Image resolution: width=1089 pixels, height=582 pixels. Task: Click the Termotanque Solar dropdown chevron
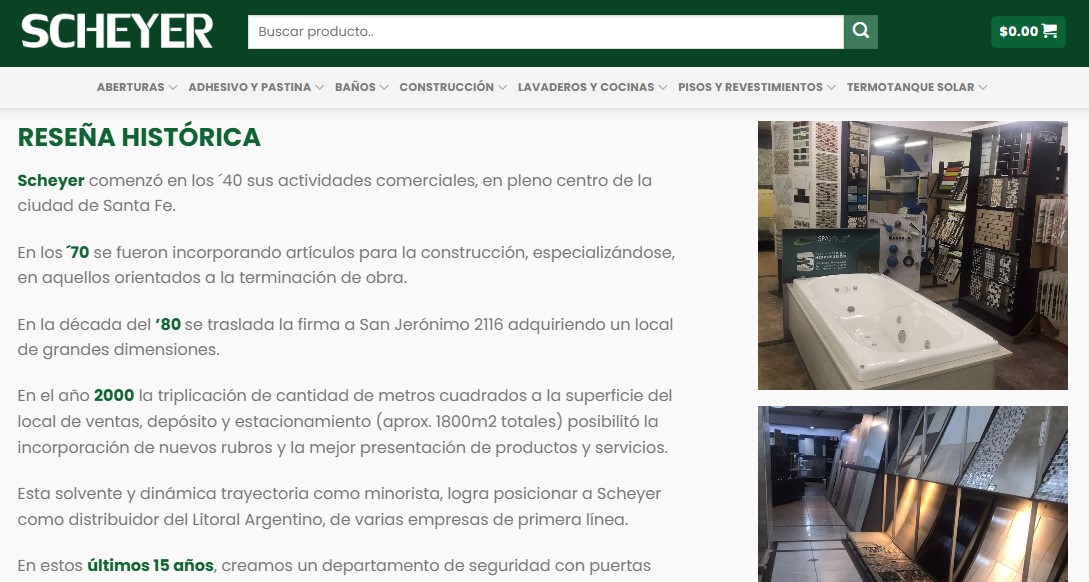click(x=983, y=88)
